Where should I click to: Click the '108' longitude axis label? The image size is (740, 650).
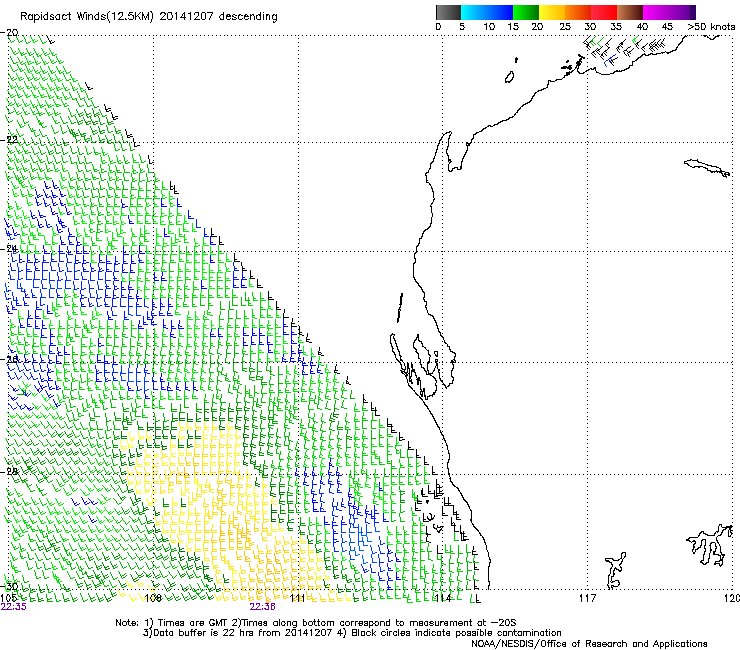point(153,599)
